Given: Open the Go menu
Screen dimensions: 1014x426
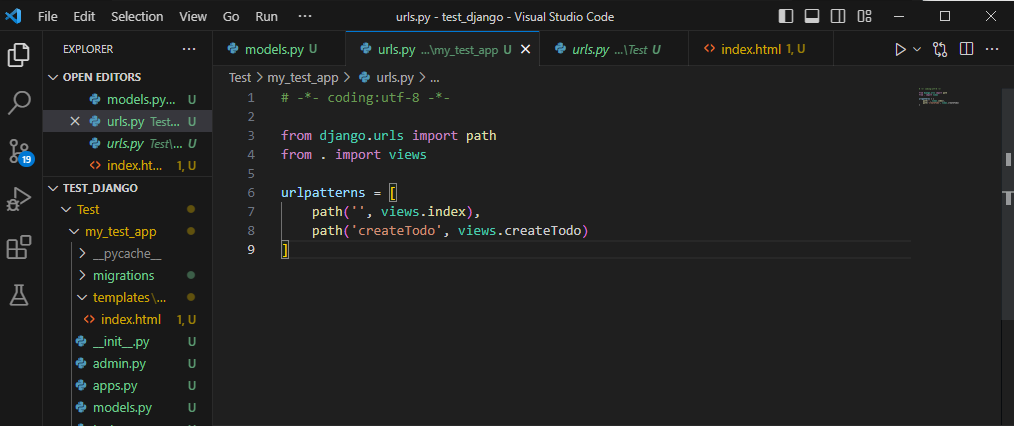Looking at the screenshot, I should (x=231, y=17).
